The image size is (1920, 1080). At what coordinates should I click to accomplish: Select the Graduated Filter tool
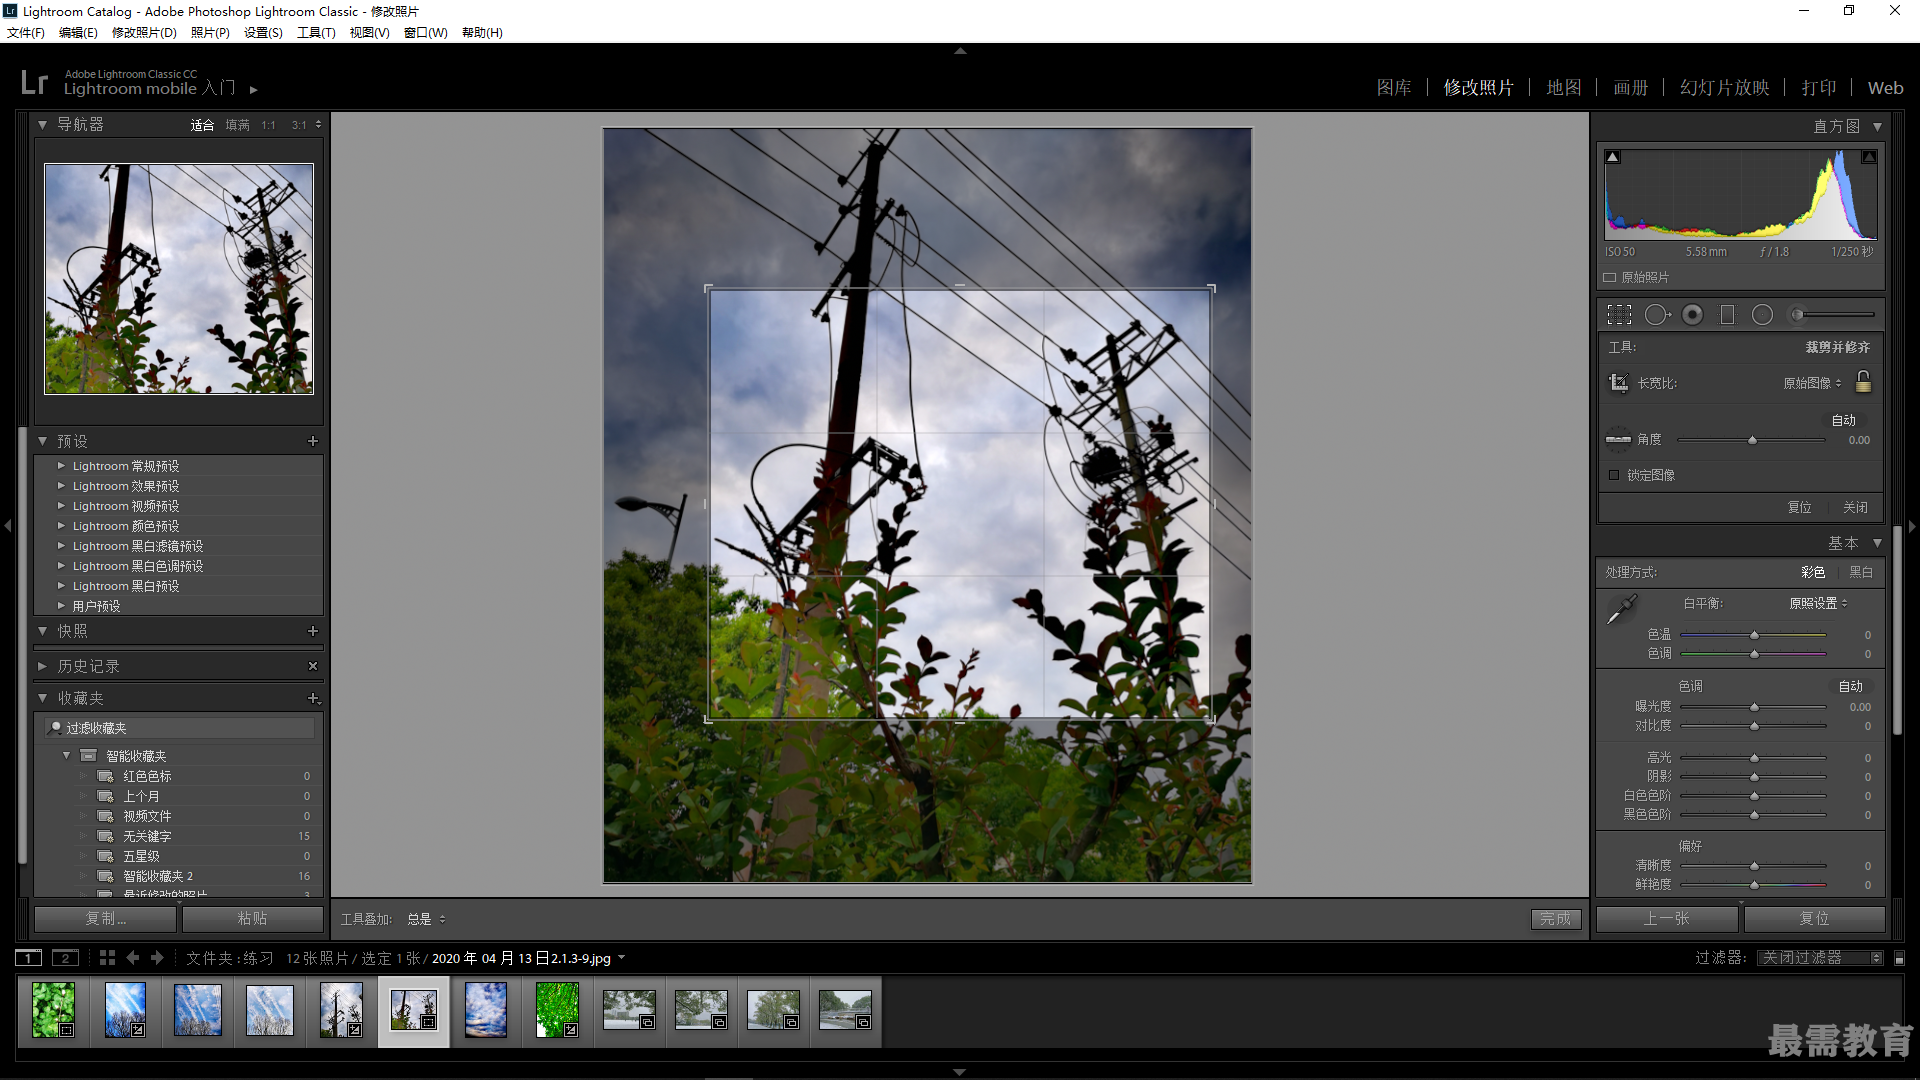click(x=1727, y=315)
